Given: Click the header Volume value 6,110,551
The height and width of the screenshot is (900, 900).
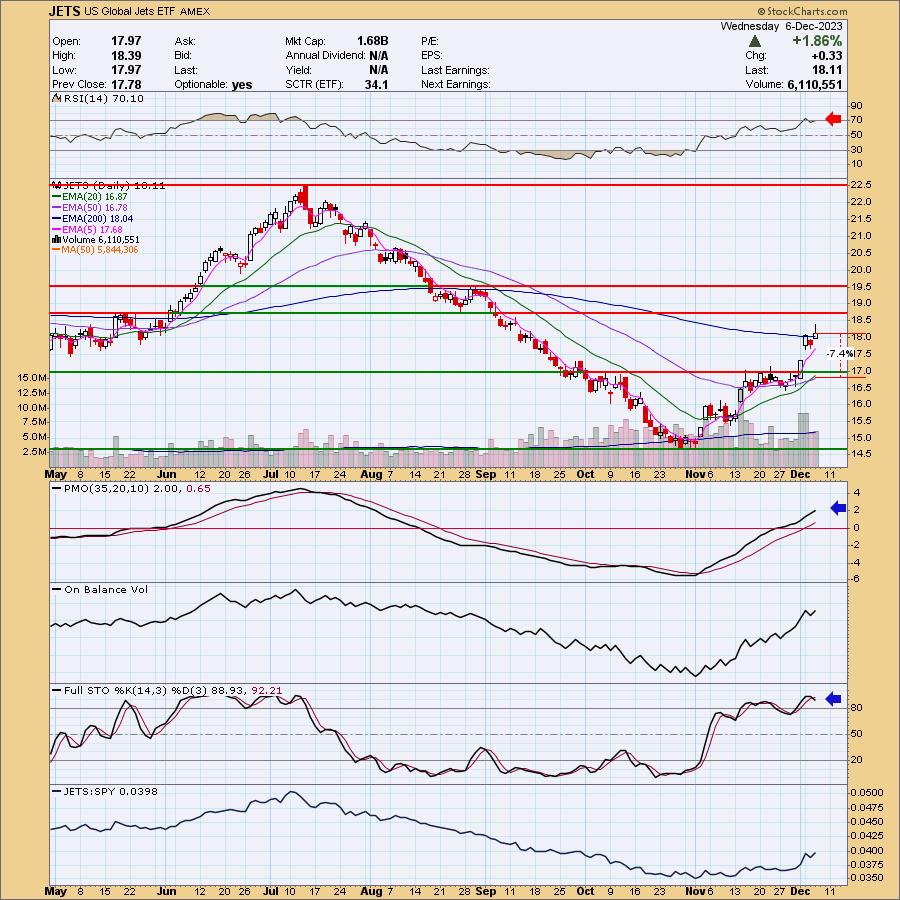Looking at the screenshot, I should click(x=814, y=84).
